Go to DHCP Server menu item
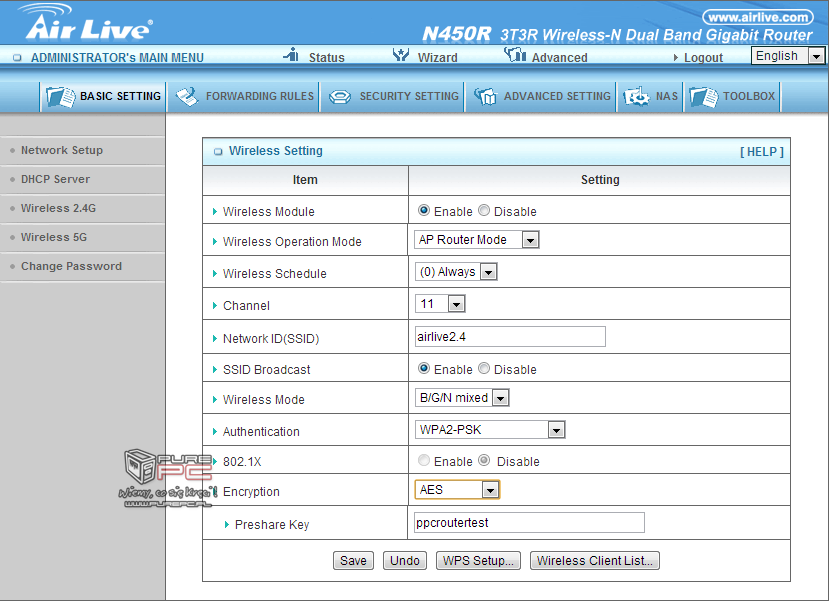 click(x=55, y=179)
